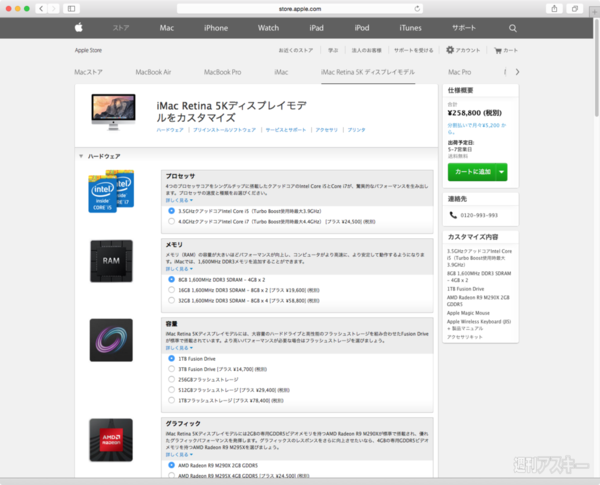This screenshot has width=600, height=485.
Task: Show more product tabs with right chevron
Action: click(x=517, y=72)
